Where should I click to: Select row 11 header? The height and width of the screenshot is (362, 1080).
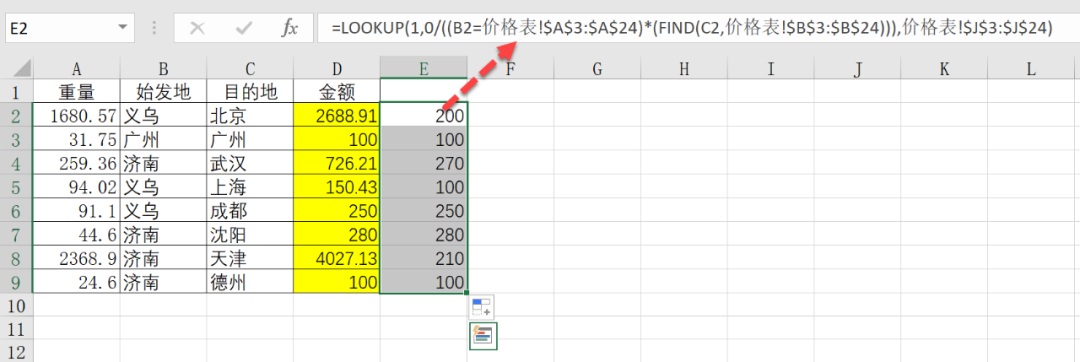17,329
